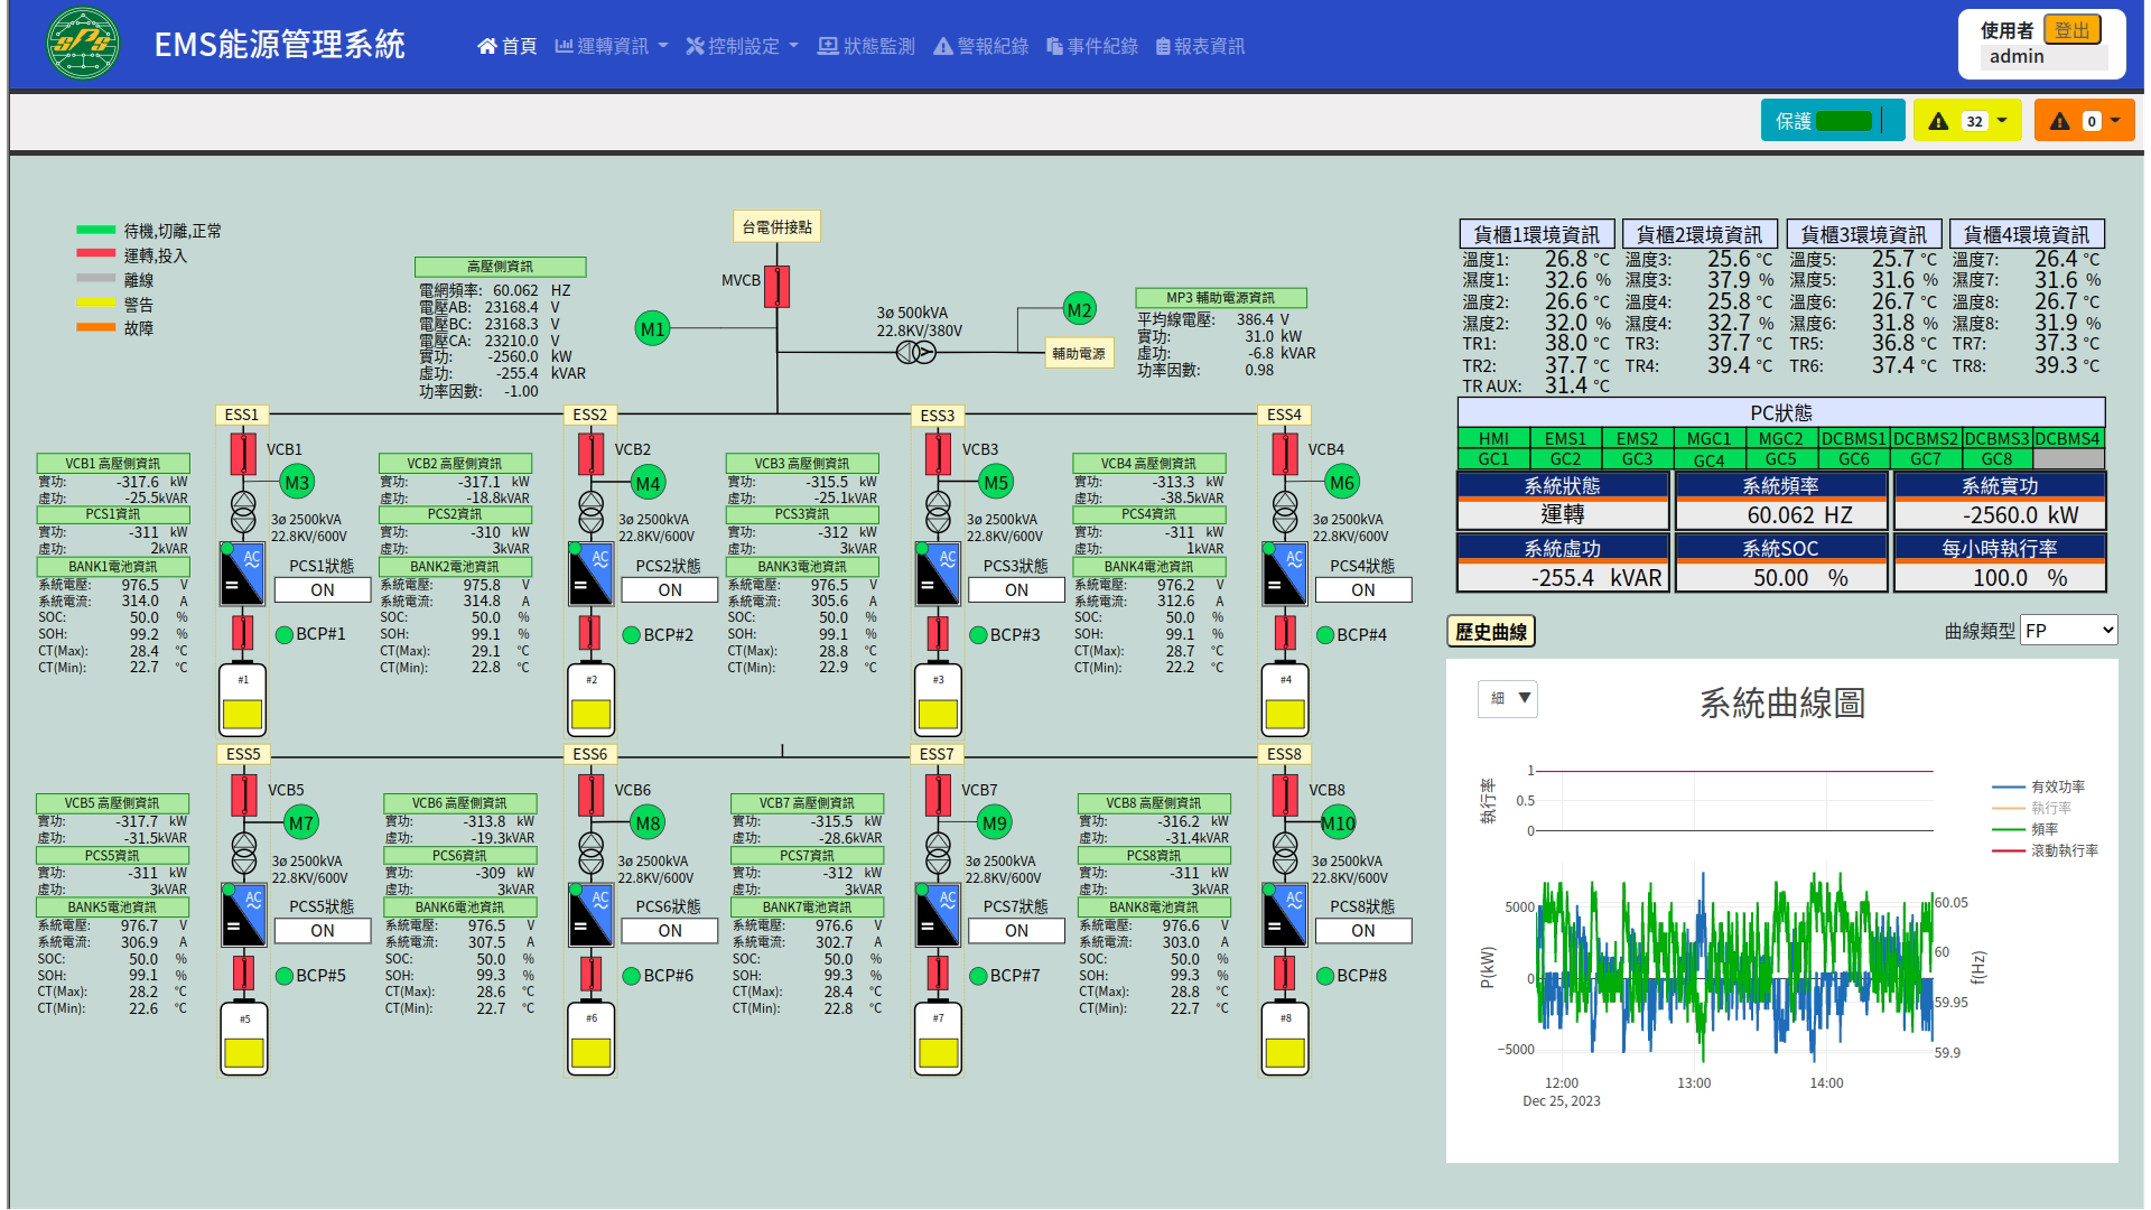Click the 登出 logout button
2151x1210 pixels.
[x=2072, y=29]
